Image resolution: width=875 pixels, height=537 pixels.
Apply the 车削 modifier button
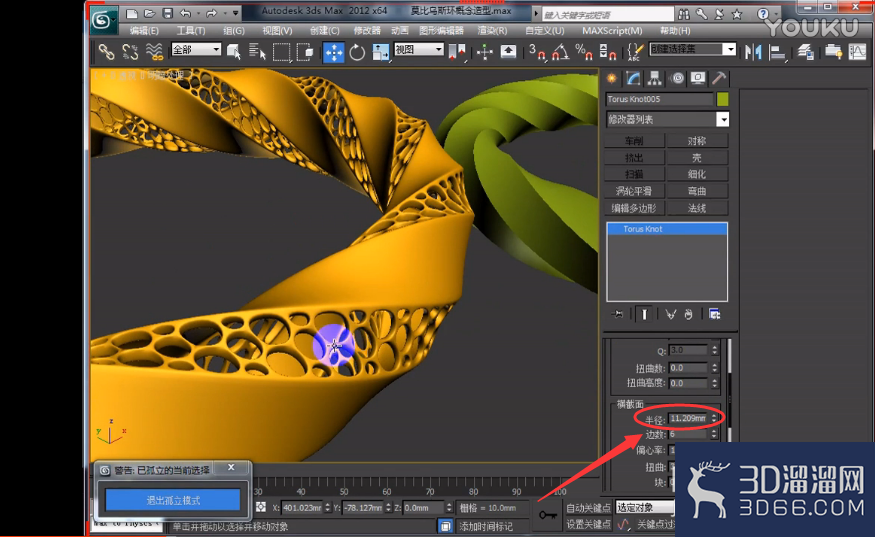point(634,141)
